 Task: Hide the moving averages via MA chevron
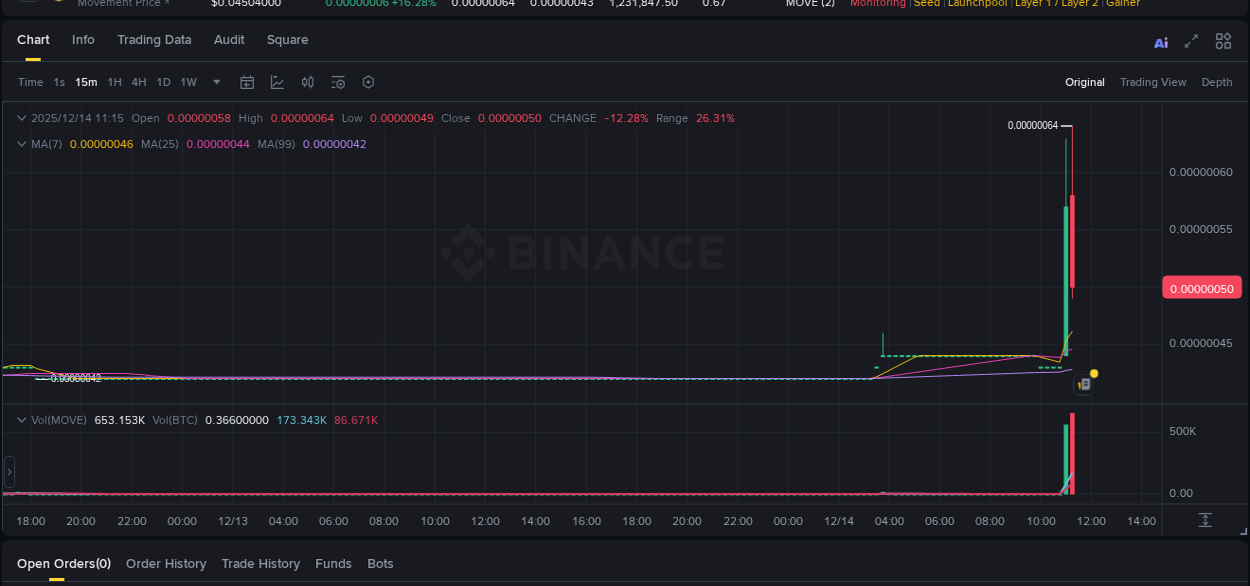(20, 144)
